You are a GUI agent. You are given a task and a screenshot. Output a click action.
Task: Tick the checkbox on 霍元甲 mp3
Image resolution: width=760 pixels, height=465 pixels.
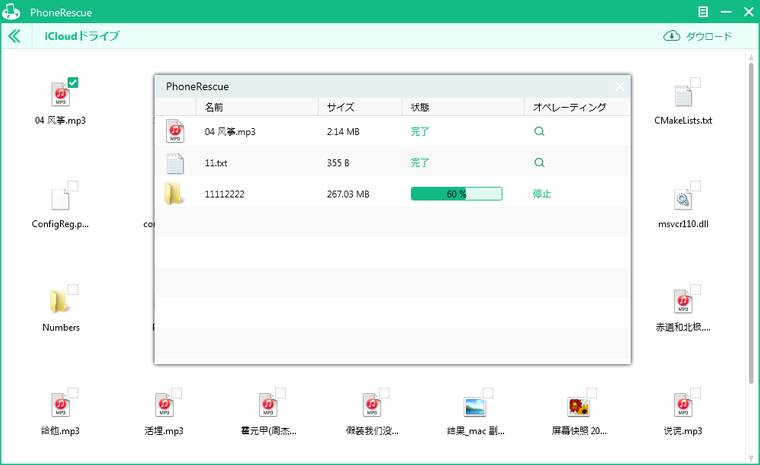(280, 393)
